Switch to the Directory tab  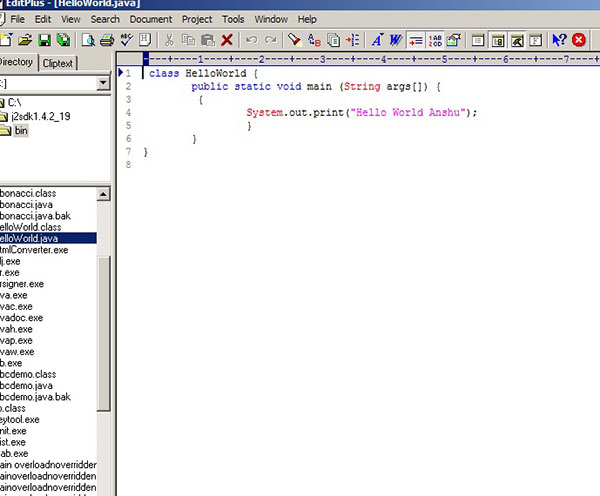pos(17,62)
